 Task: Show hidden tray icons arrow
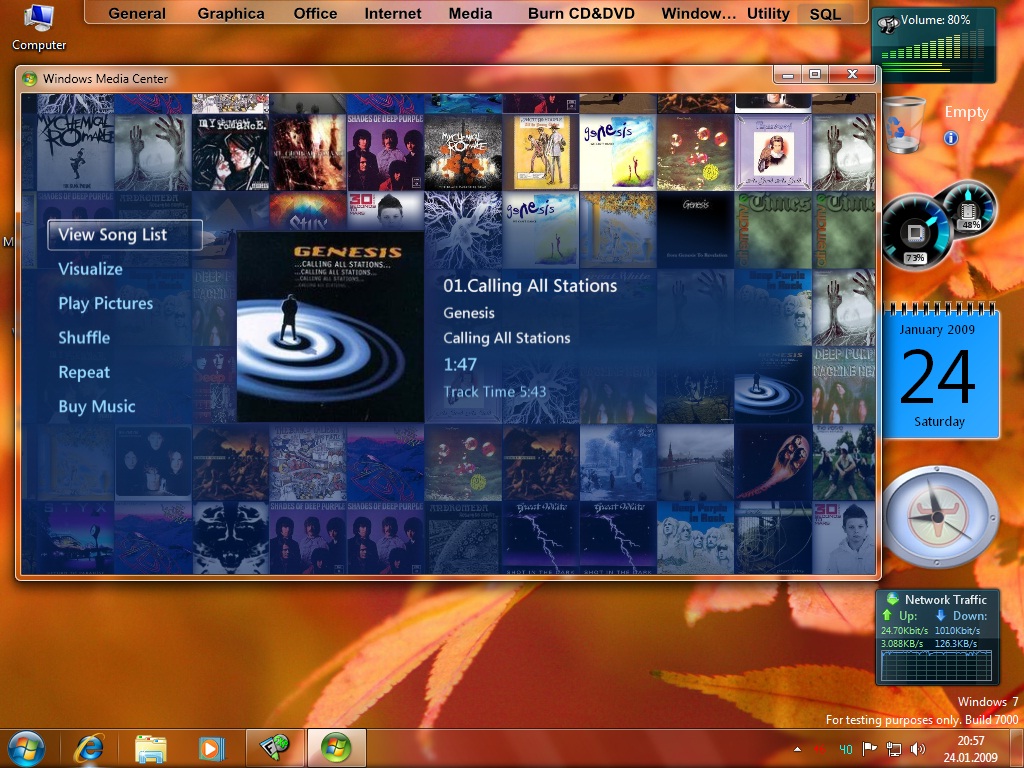(797, 749)
